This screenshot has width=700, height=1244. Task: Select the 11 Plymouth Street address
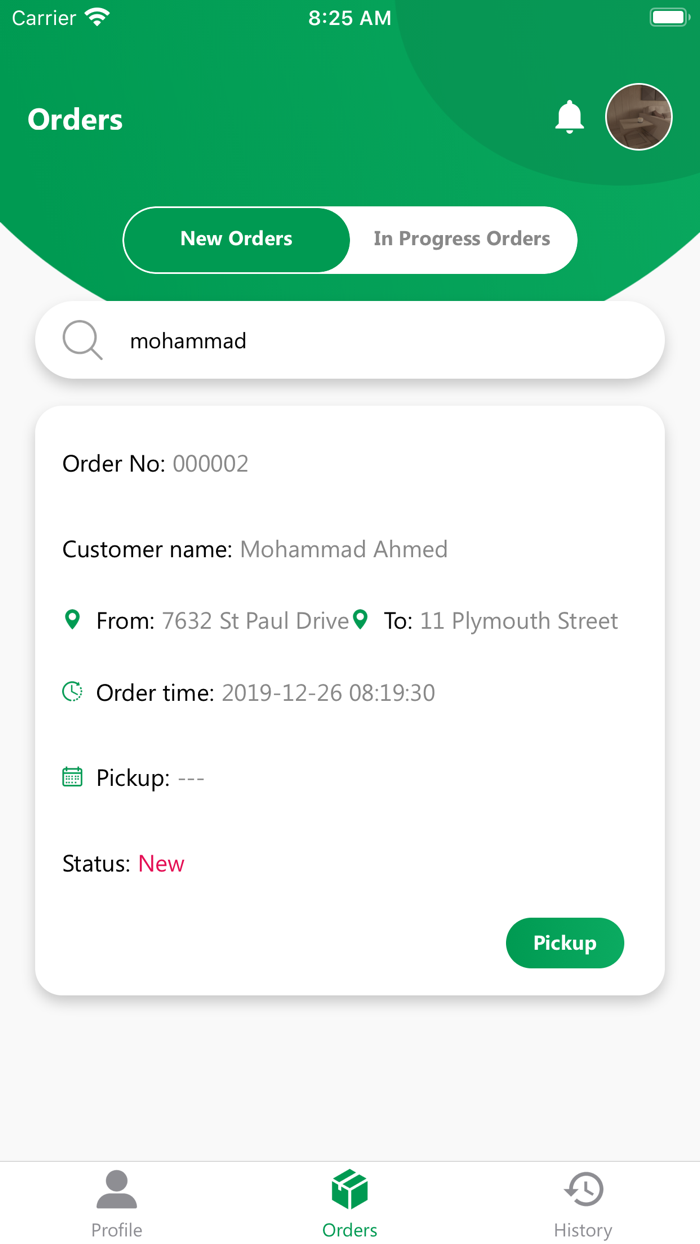(x=518, y=621)
